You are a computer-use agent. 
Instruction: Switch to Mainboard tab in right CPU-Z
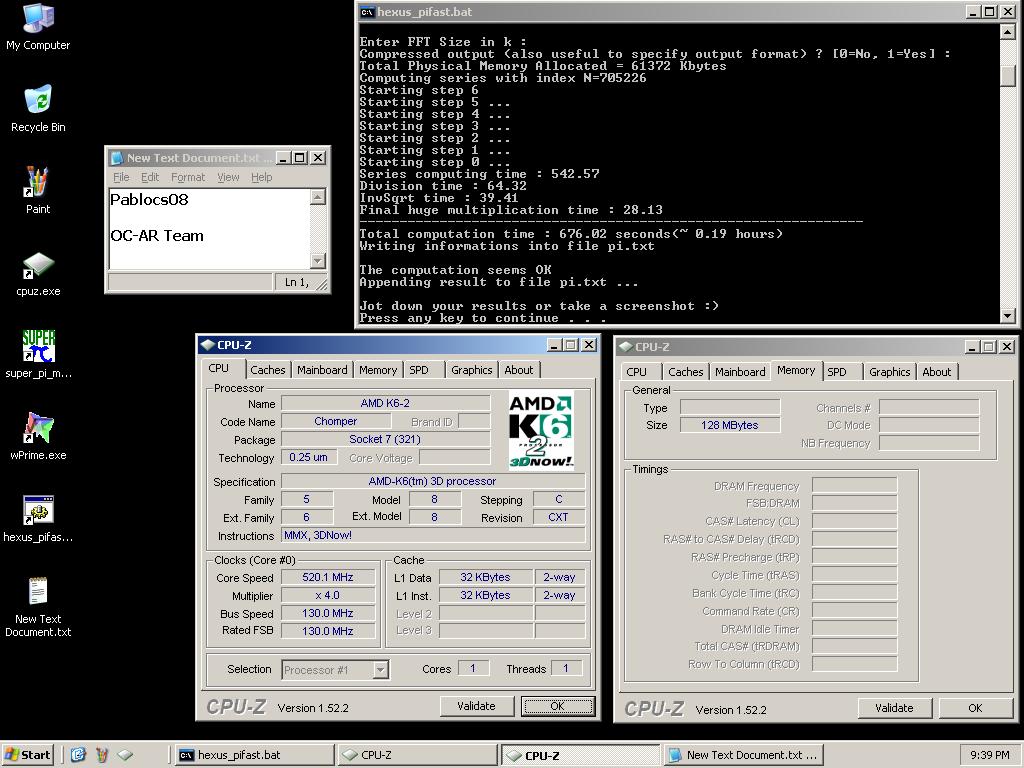(x=740, y=372)
